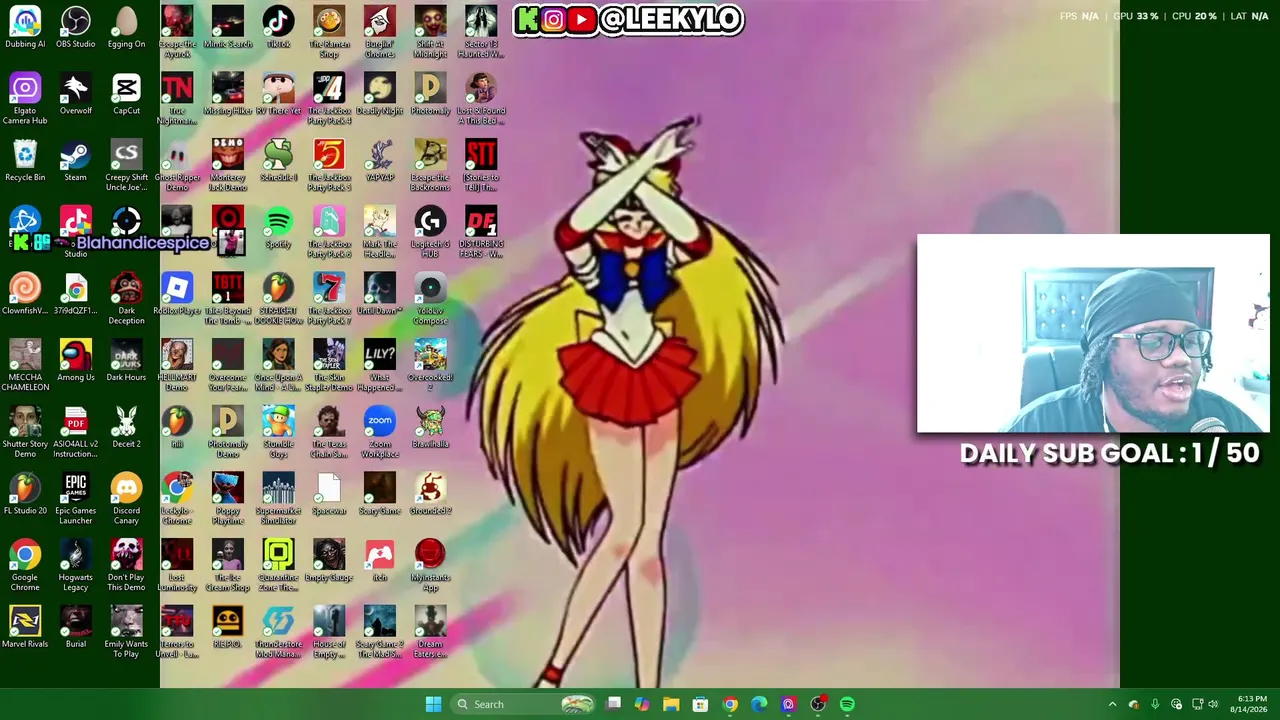This screenshot has height=720, width=1280.
Task: Select the Leekylo - Chrome profile shortcut
Action: [177, 499]
